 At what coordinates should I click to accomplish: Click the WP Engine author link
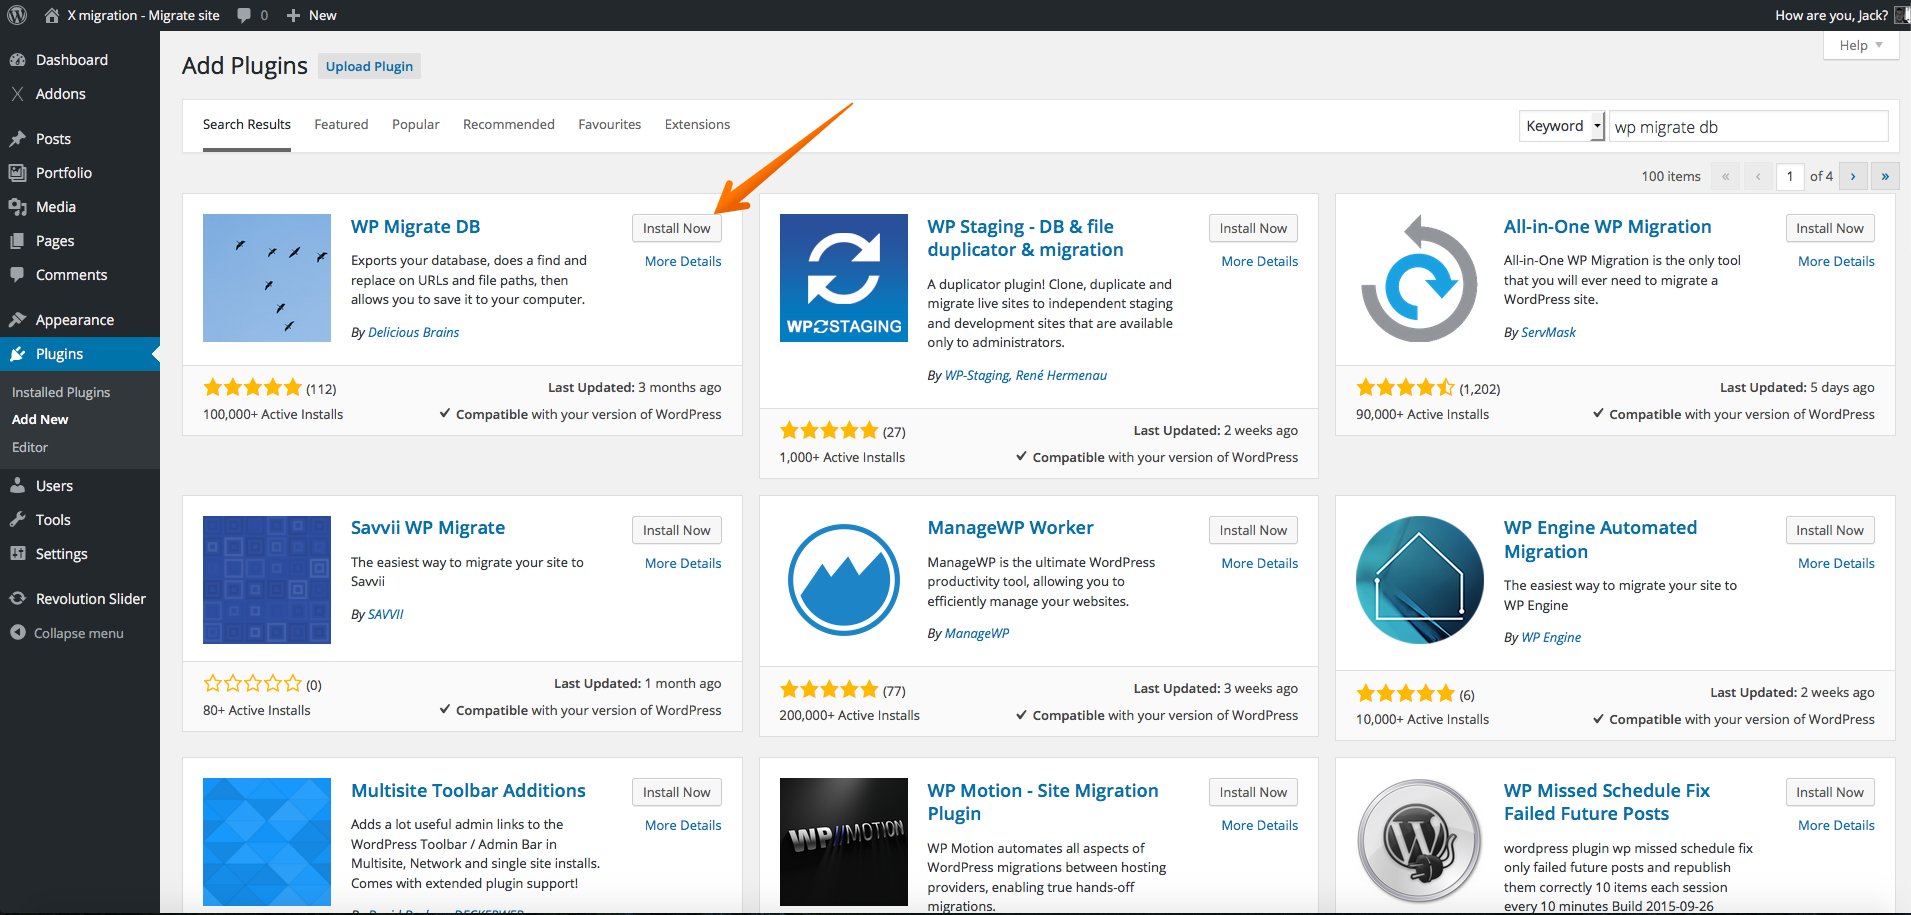pyautogui.click(x=1551, y=637)
